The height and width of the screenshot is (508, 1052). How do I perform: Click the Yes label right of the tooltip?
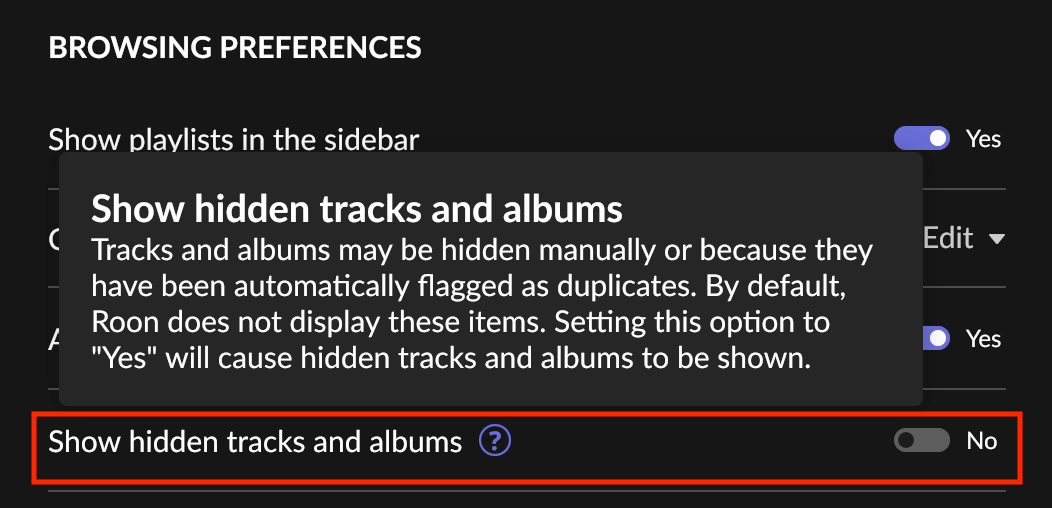tap(983, 338)
